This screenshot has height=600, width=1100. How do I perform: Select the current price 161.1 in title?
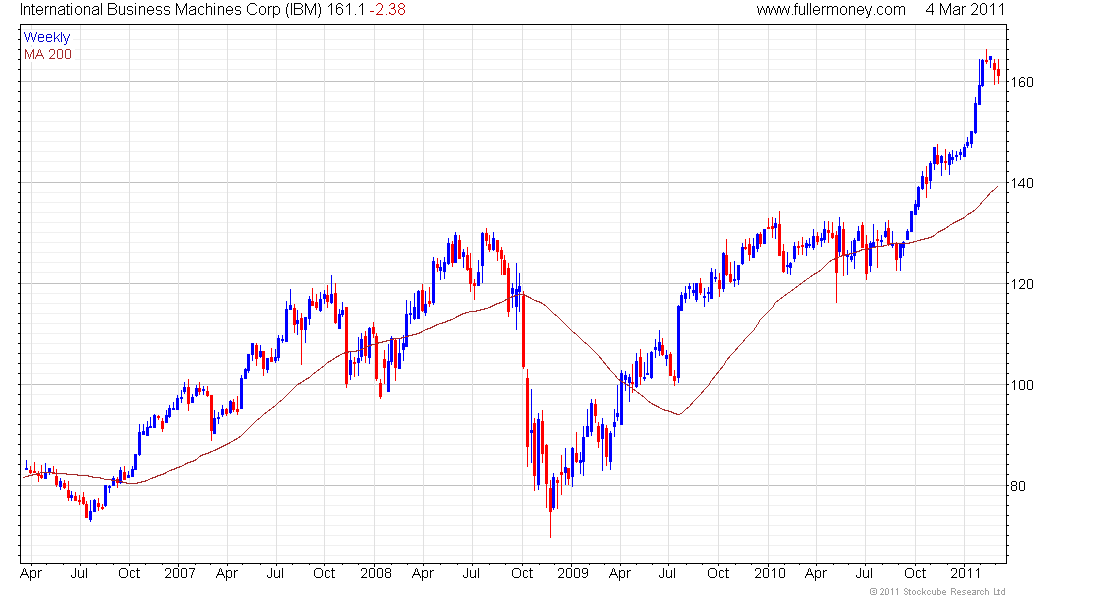click(x=346, y=10)
